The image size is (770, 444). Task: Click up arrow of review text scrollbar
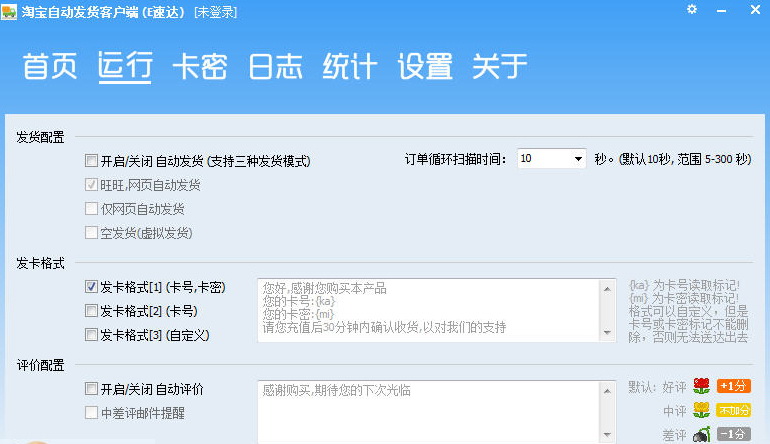click(607, 391)
